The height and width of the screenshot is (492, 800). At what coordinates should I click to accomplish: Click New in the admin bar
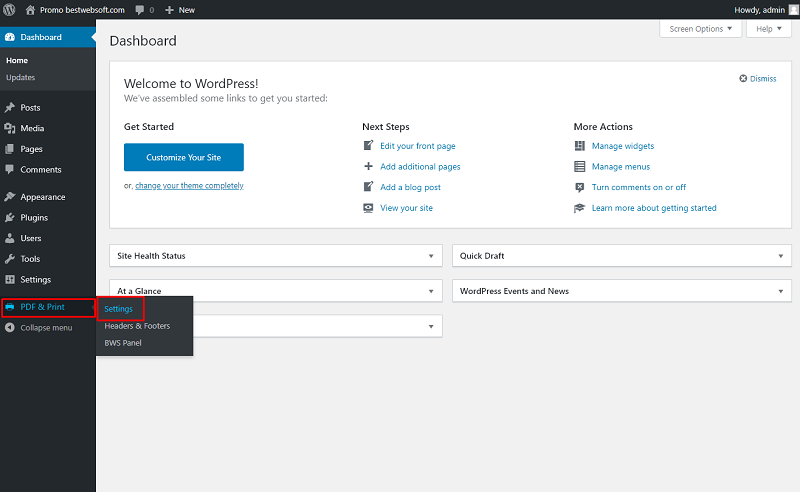(x=187, y=10)
